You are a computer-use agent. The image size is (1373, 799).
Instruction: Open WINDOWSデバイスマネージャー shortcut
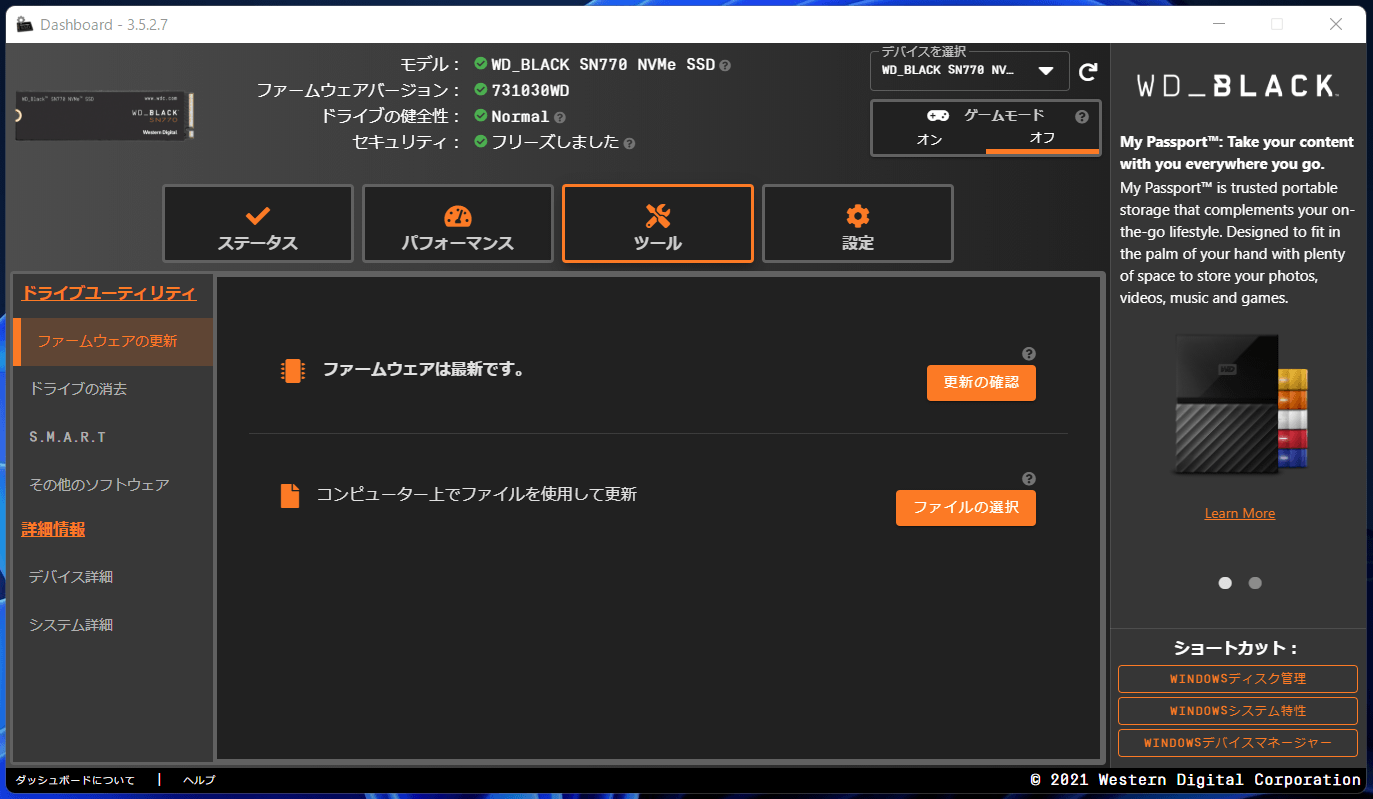coord(1238,743)
